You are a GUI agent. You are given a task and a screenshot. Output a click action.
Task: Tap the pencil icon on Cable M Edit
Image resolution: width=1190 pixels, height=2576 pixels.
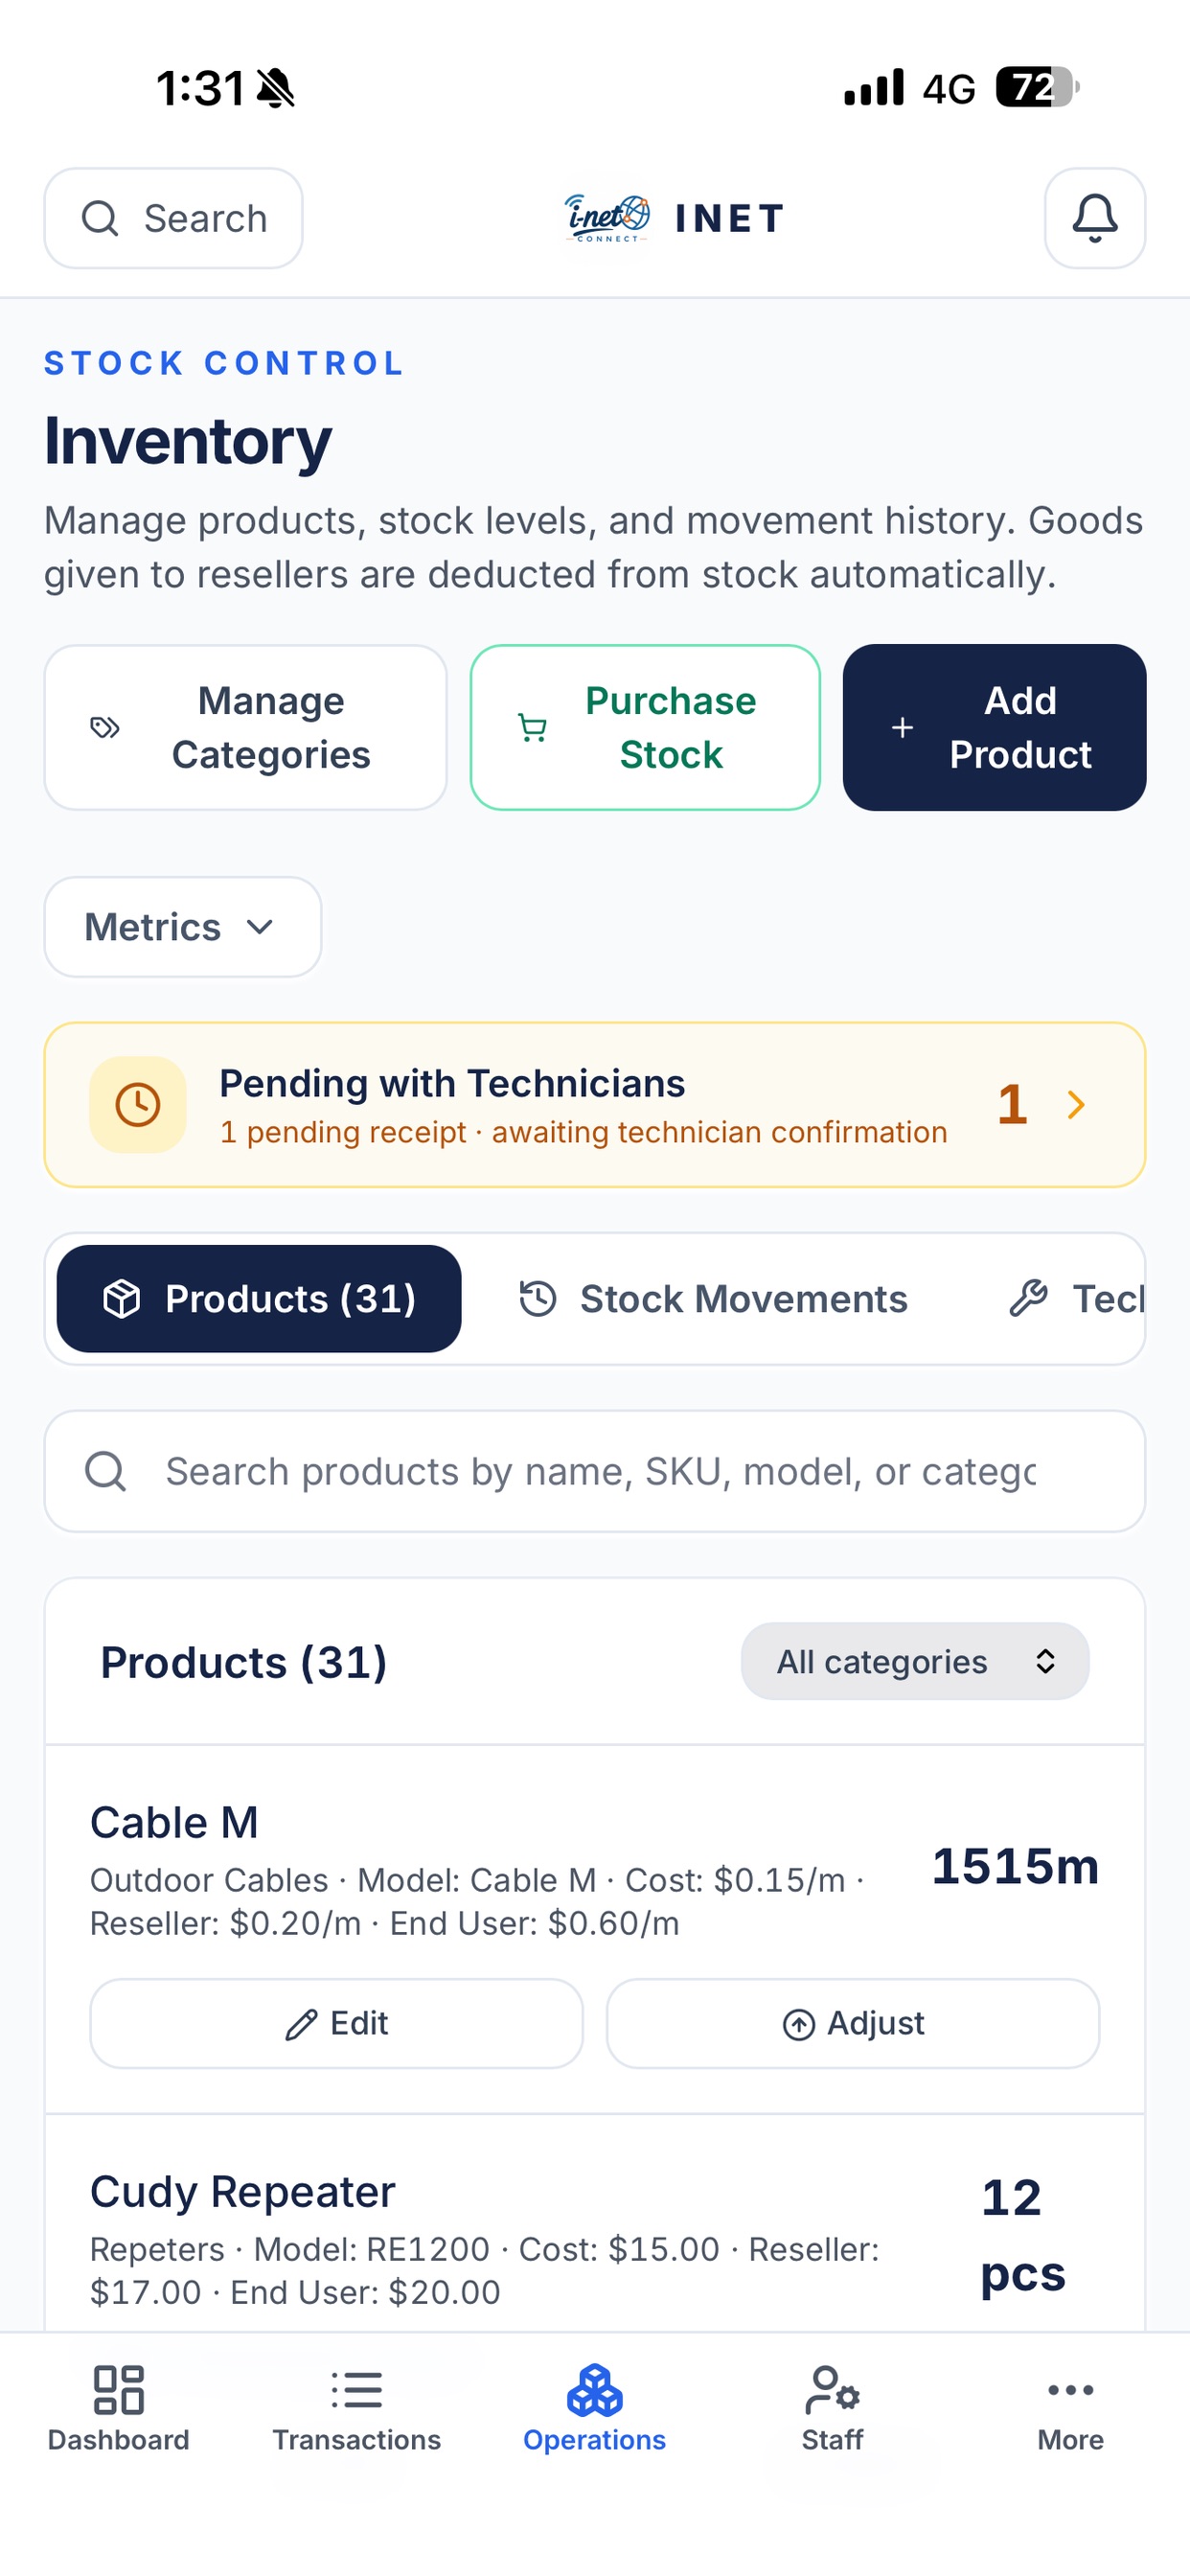pyautogui.click(x=301, y=2025)
